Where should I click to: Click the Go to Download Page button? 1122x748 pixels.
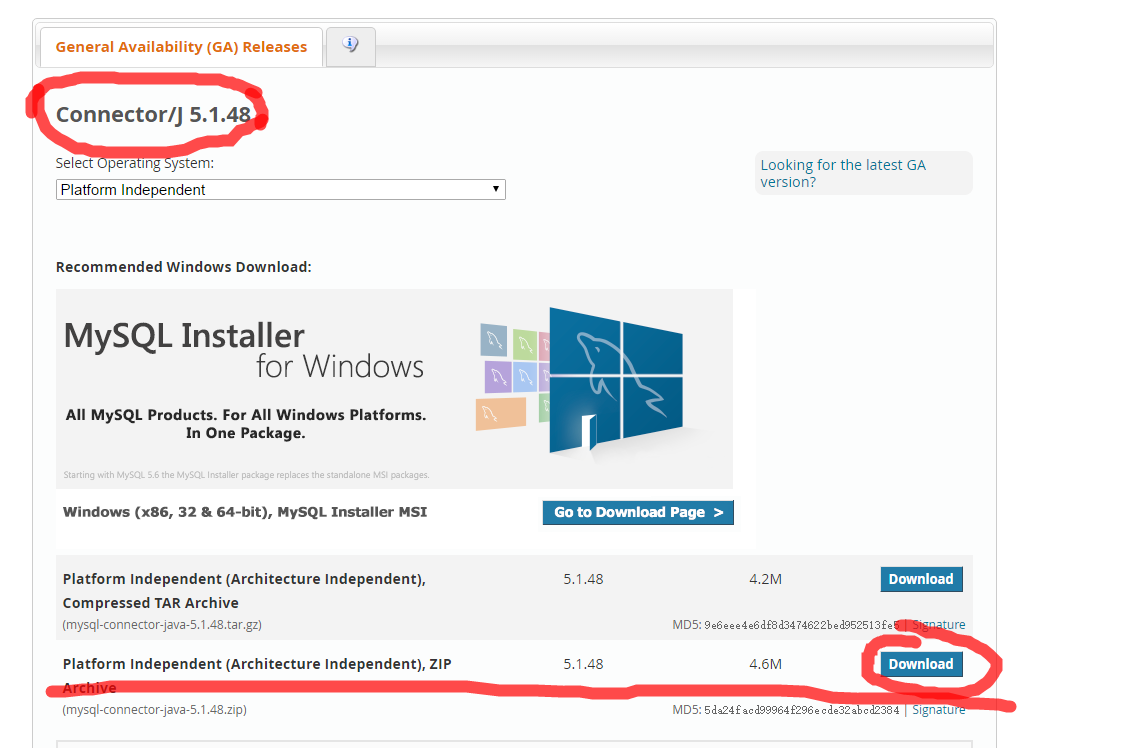point(638,513)
